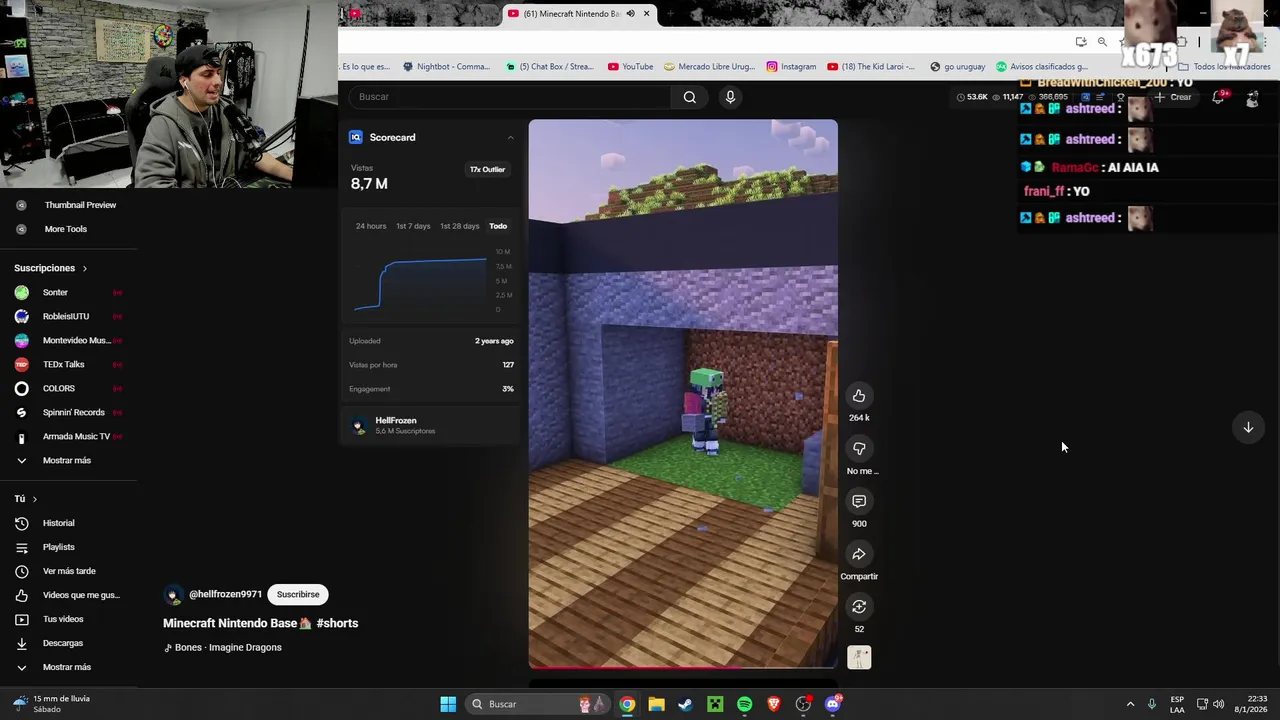Open the sound thumbnail below the remix button
Viewport: 1280px width, 720px height.
[859, 657]
